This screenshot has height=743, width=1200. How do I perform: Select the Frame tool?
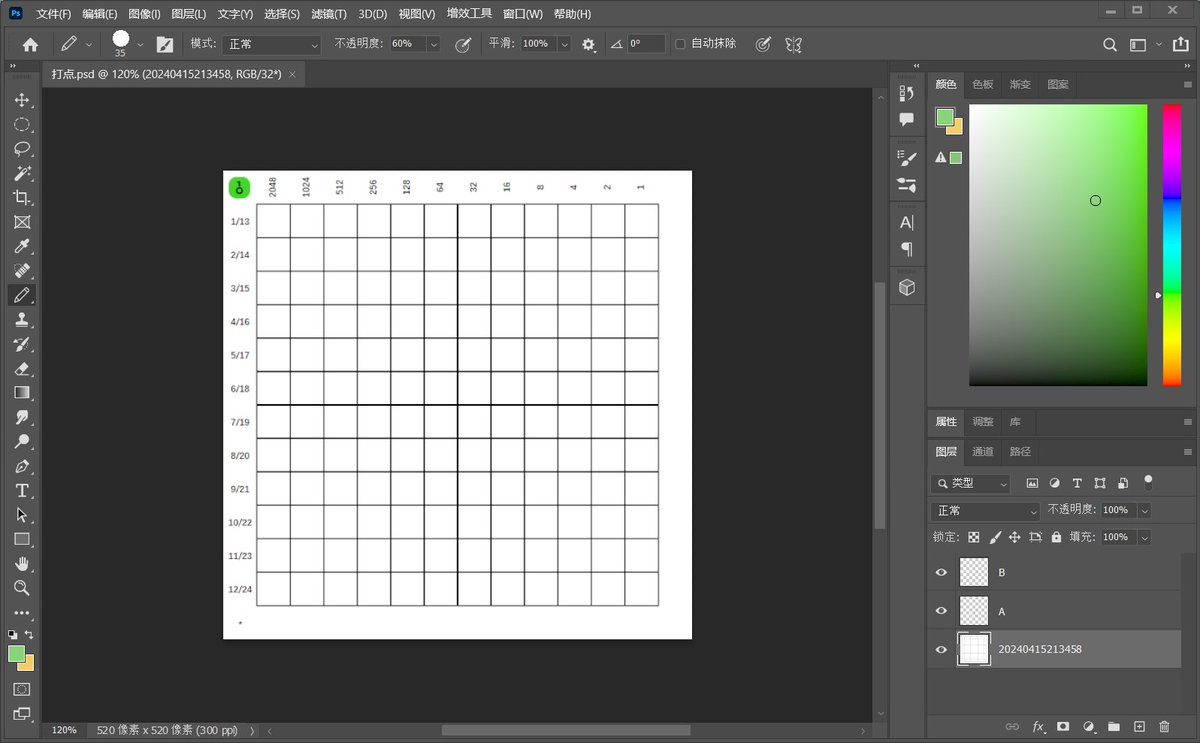click(21, 222)
